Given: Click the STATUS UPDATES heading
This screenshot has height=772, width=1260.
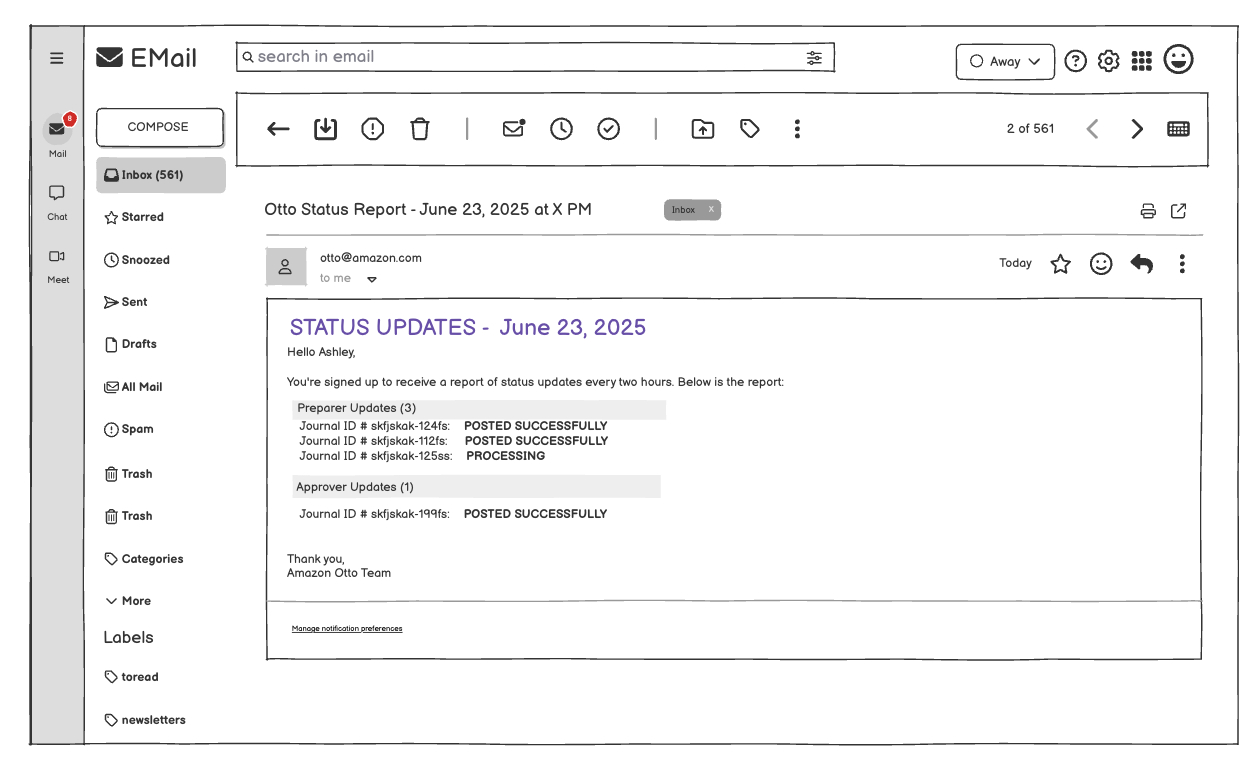Looking at the screenshot, I should coord(468,327).
